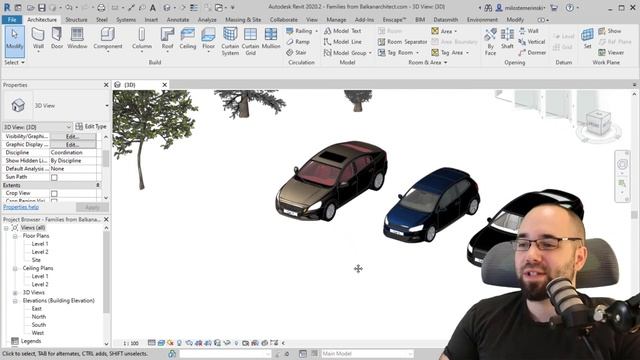This screenshot has height=360, width=640.
Task: Select the Site floor plan
Action: click(x=36, y=260)
